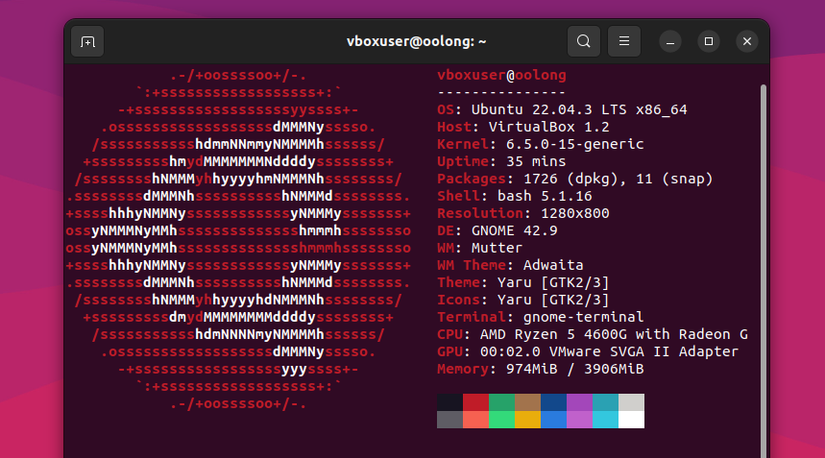Click the terminal scrollbar
The image size is (825, 458).
(x=763, y=271)
